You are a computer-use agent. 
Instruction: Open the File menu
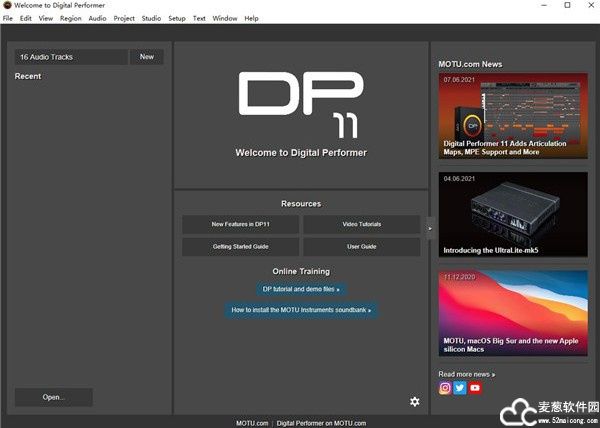[x=8, y=18]
